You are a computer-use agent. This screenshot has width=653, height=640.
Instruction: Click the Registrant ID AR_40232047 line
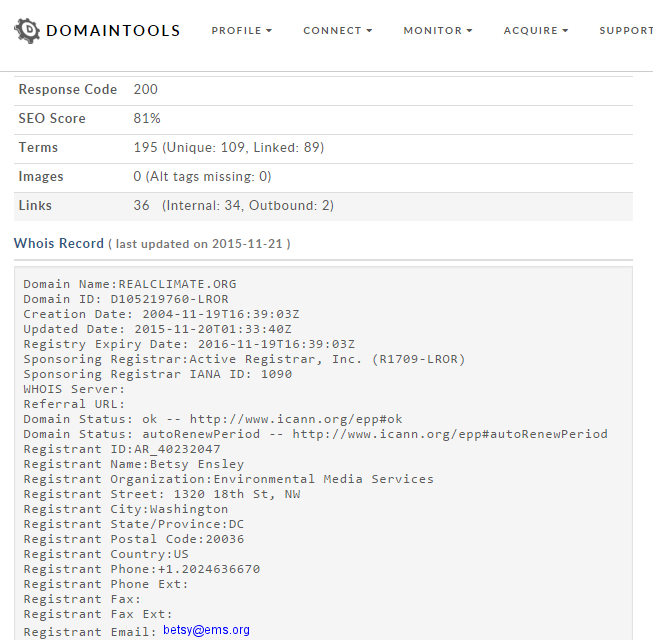[122, 449]
